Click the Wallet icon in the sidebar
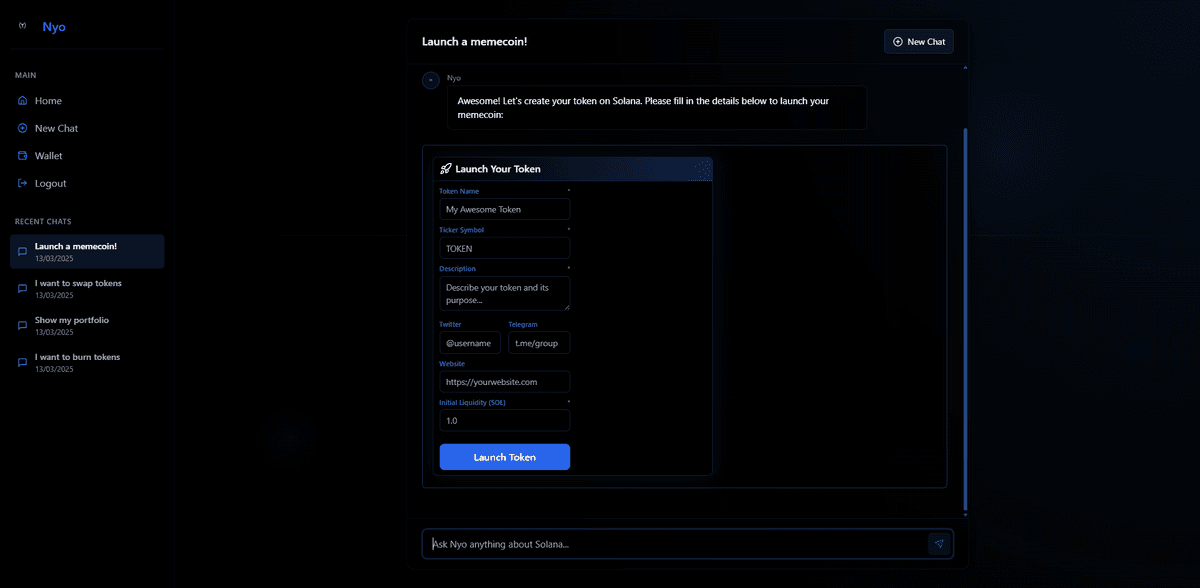 22,156
